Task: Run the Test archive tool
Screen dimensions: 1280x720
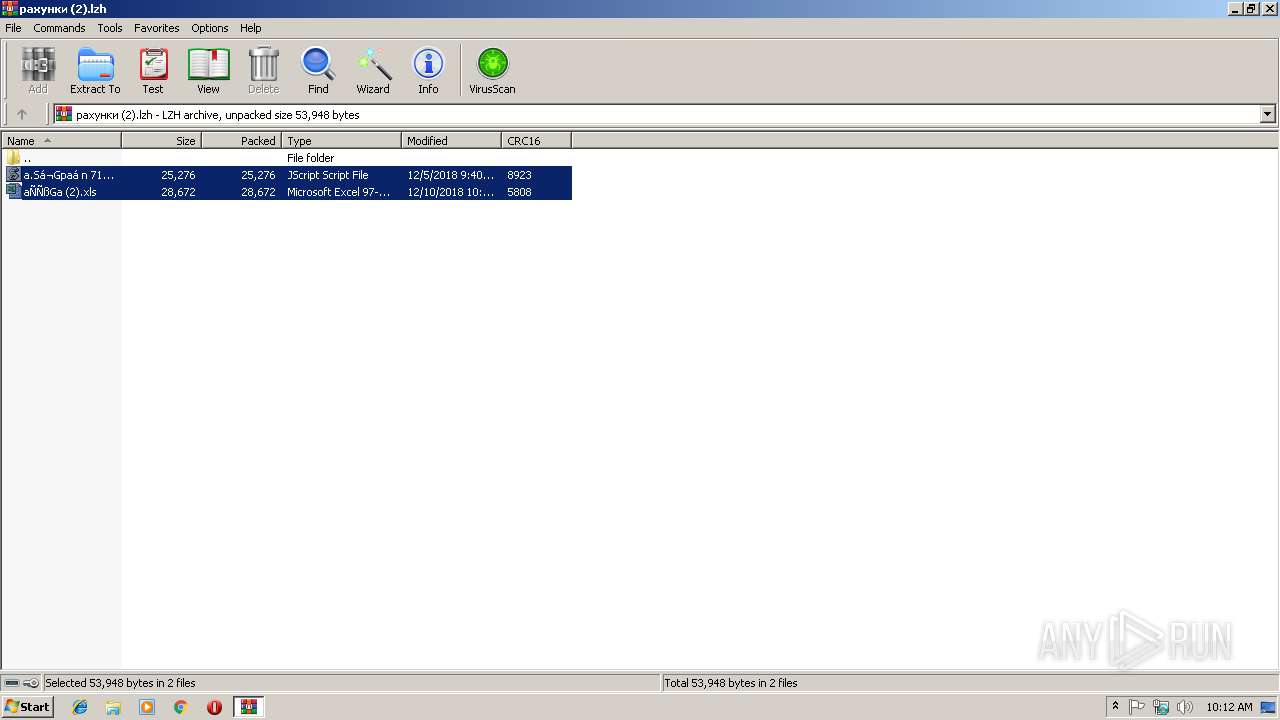Action: point(153,71)
